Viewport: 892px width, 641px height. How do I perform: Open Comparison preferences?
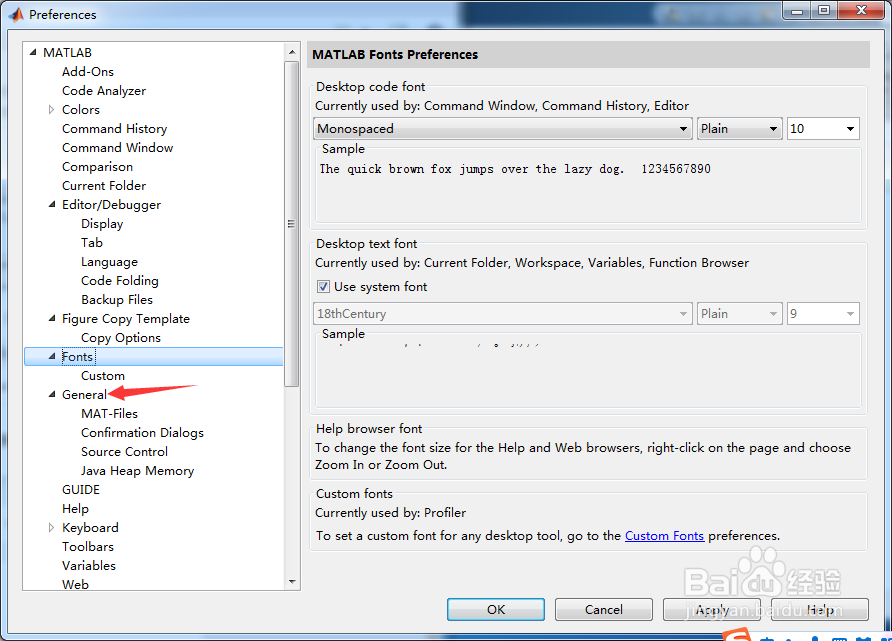coord(97,167)
